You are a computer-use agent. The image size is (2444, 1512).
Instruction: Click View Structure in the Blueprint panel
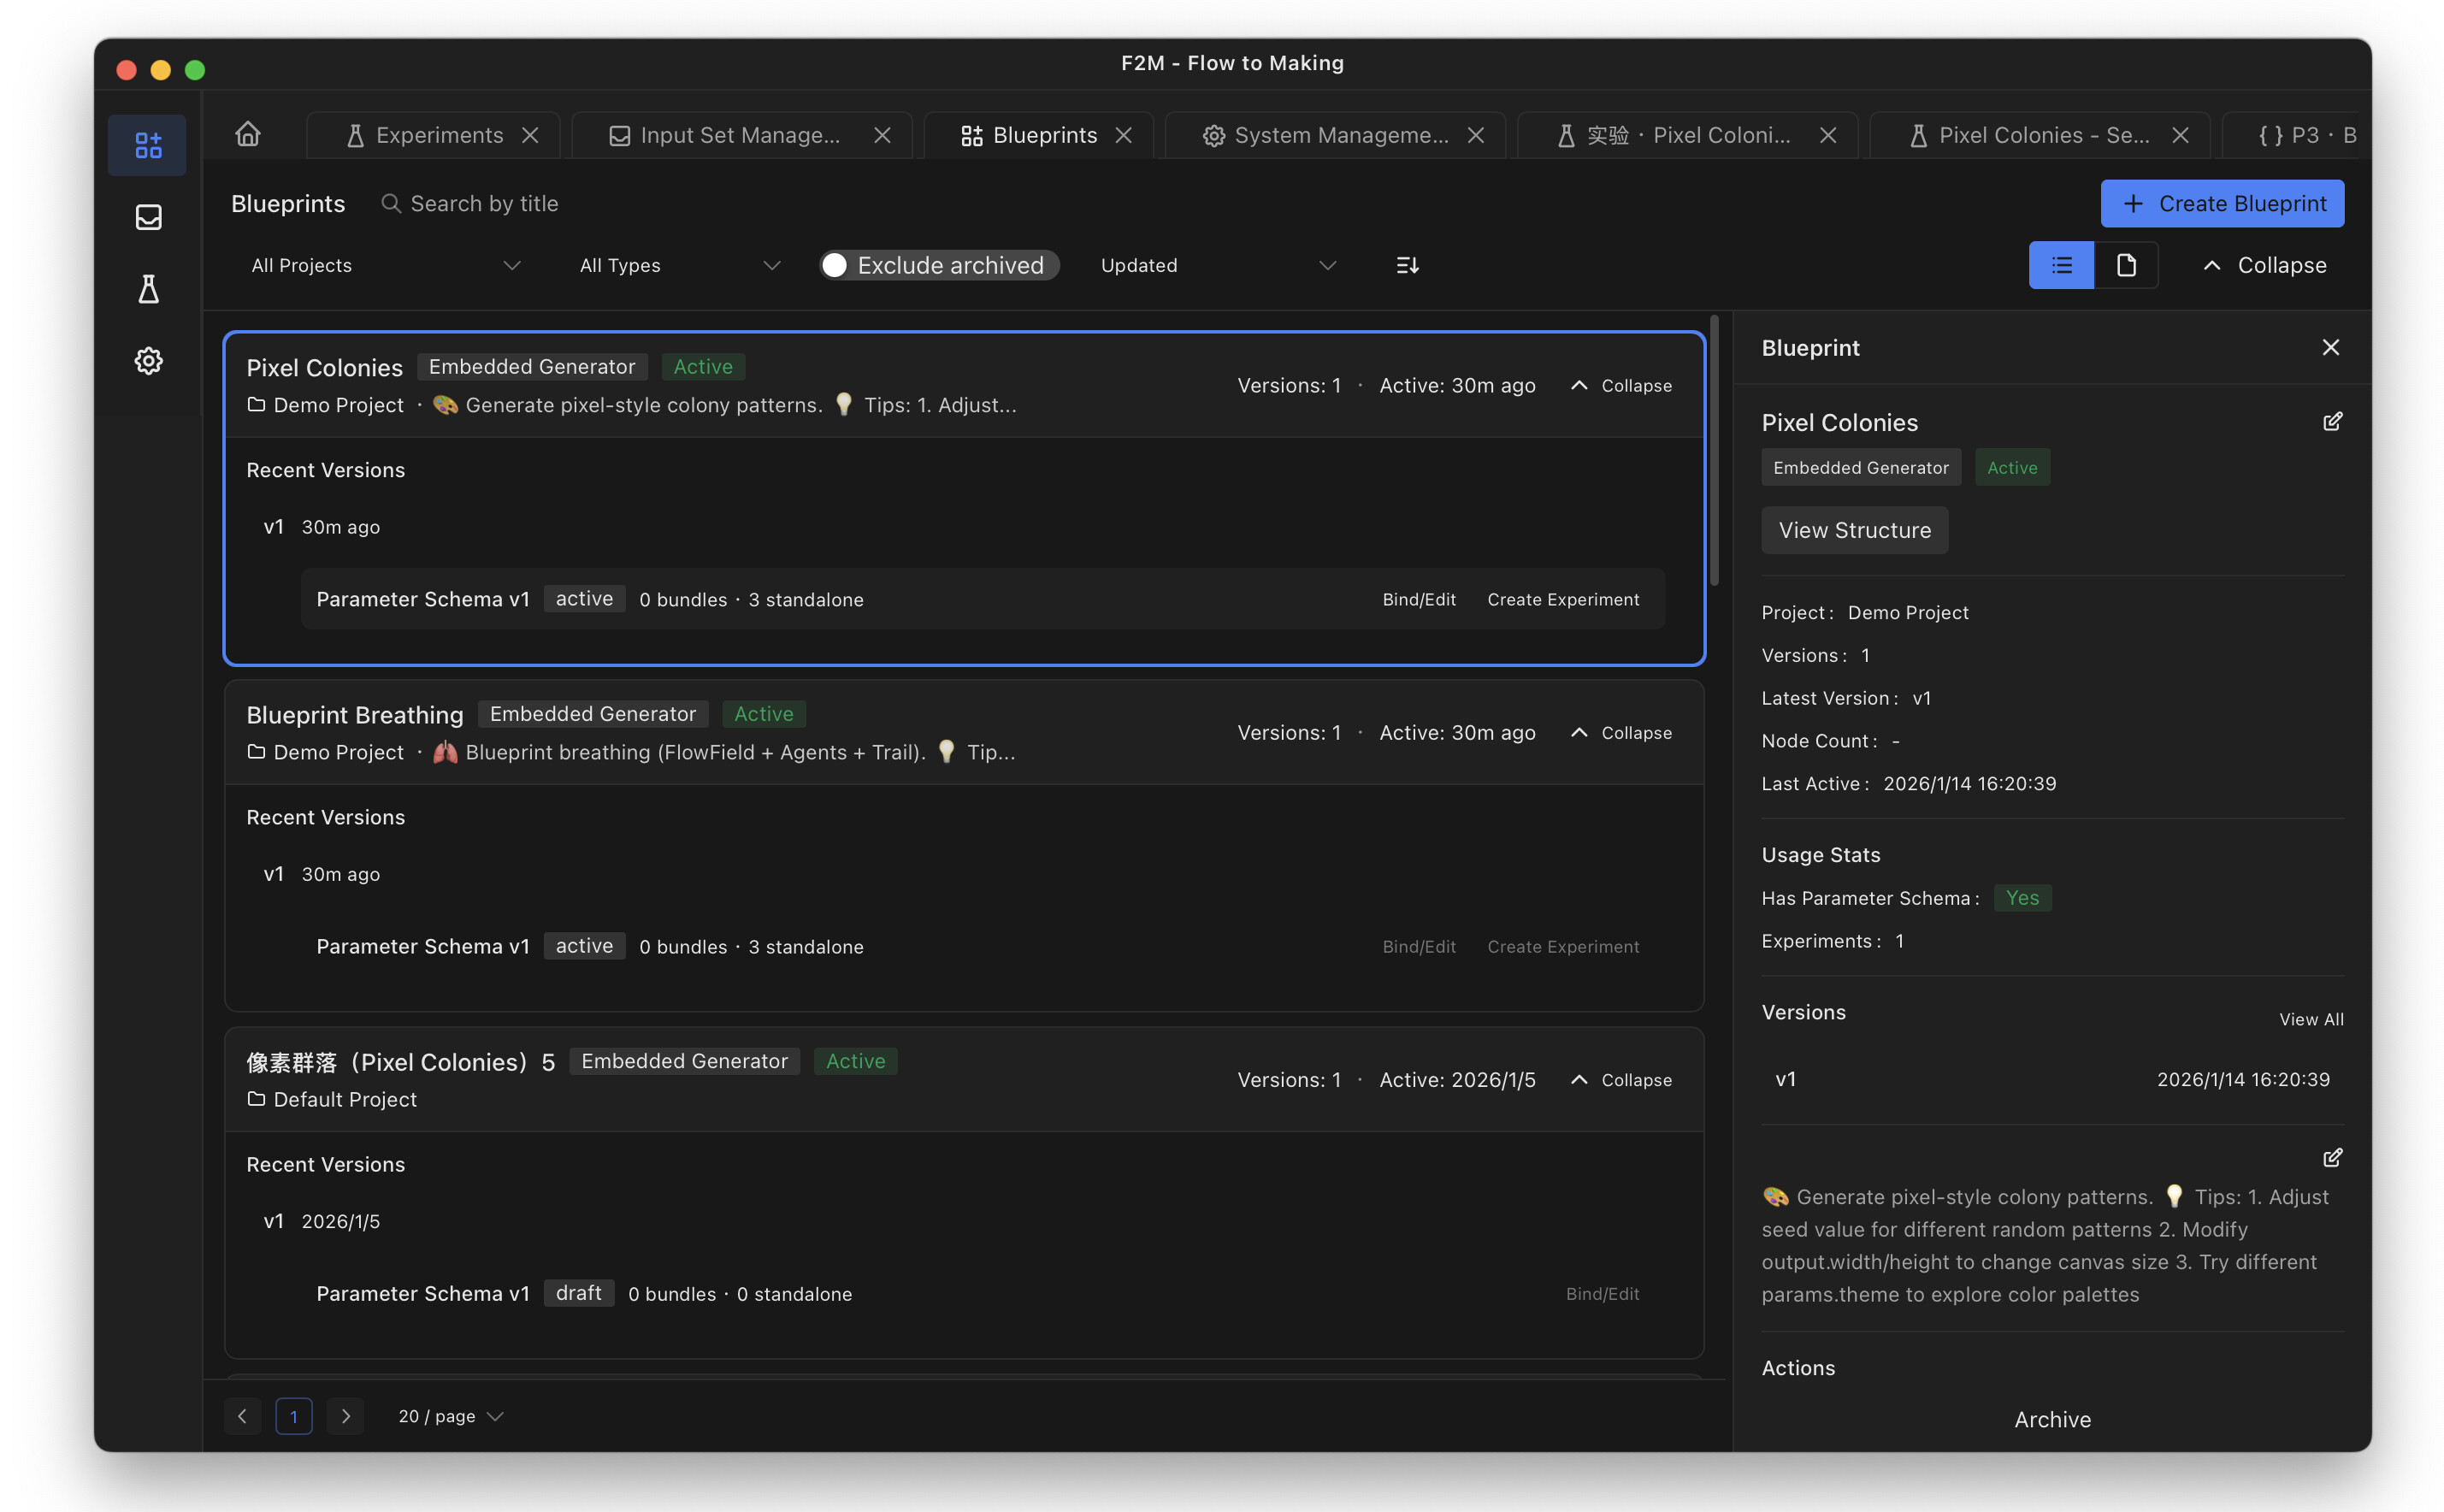(x=1854, y=530)
